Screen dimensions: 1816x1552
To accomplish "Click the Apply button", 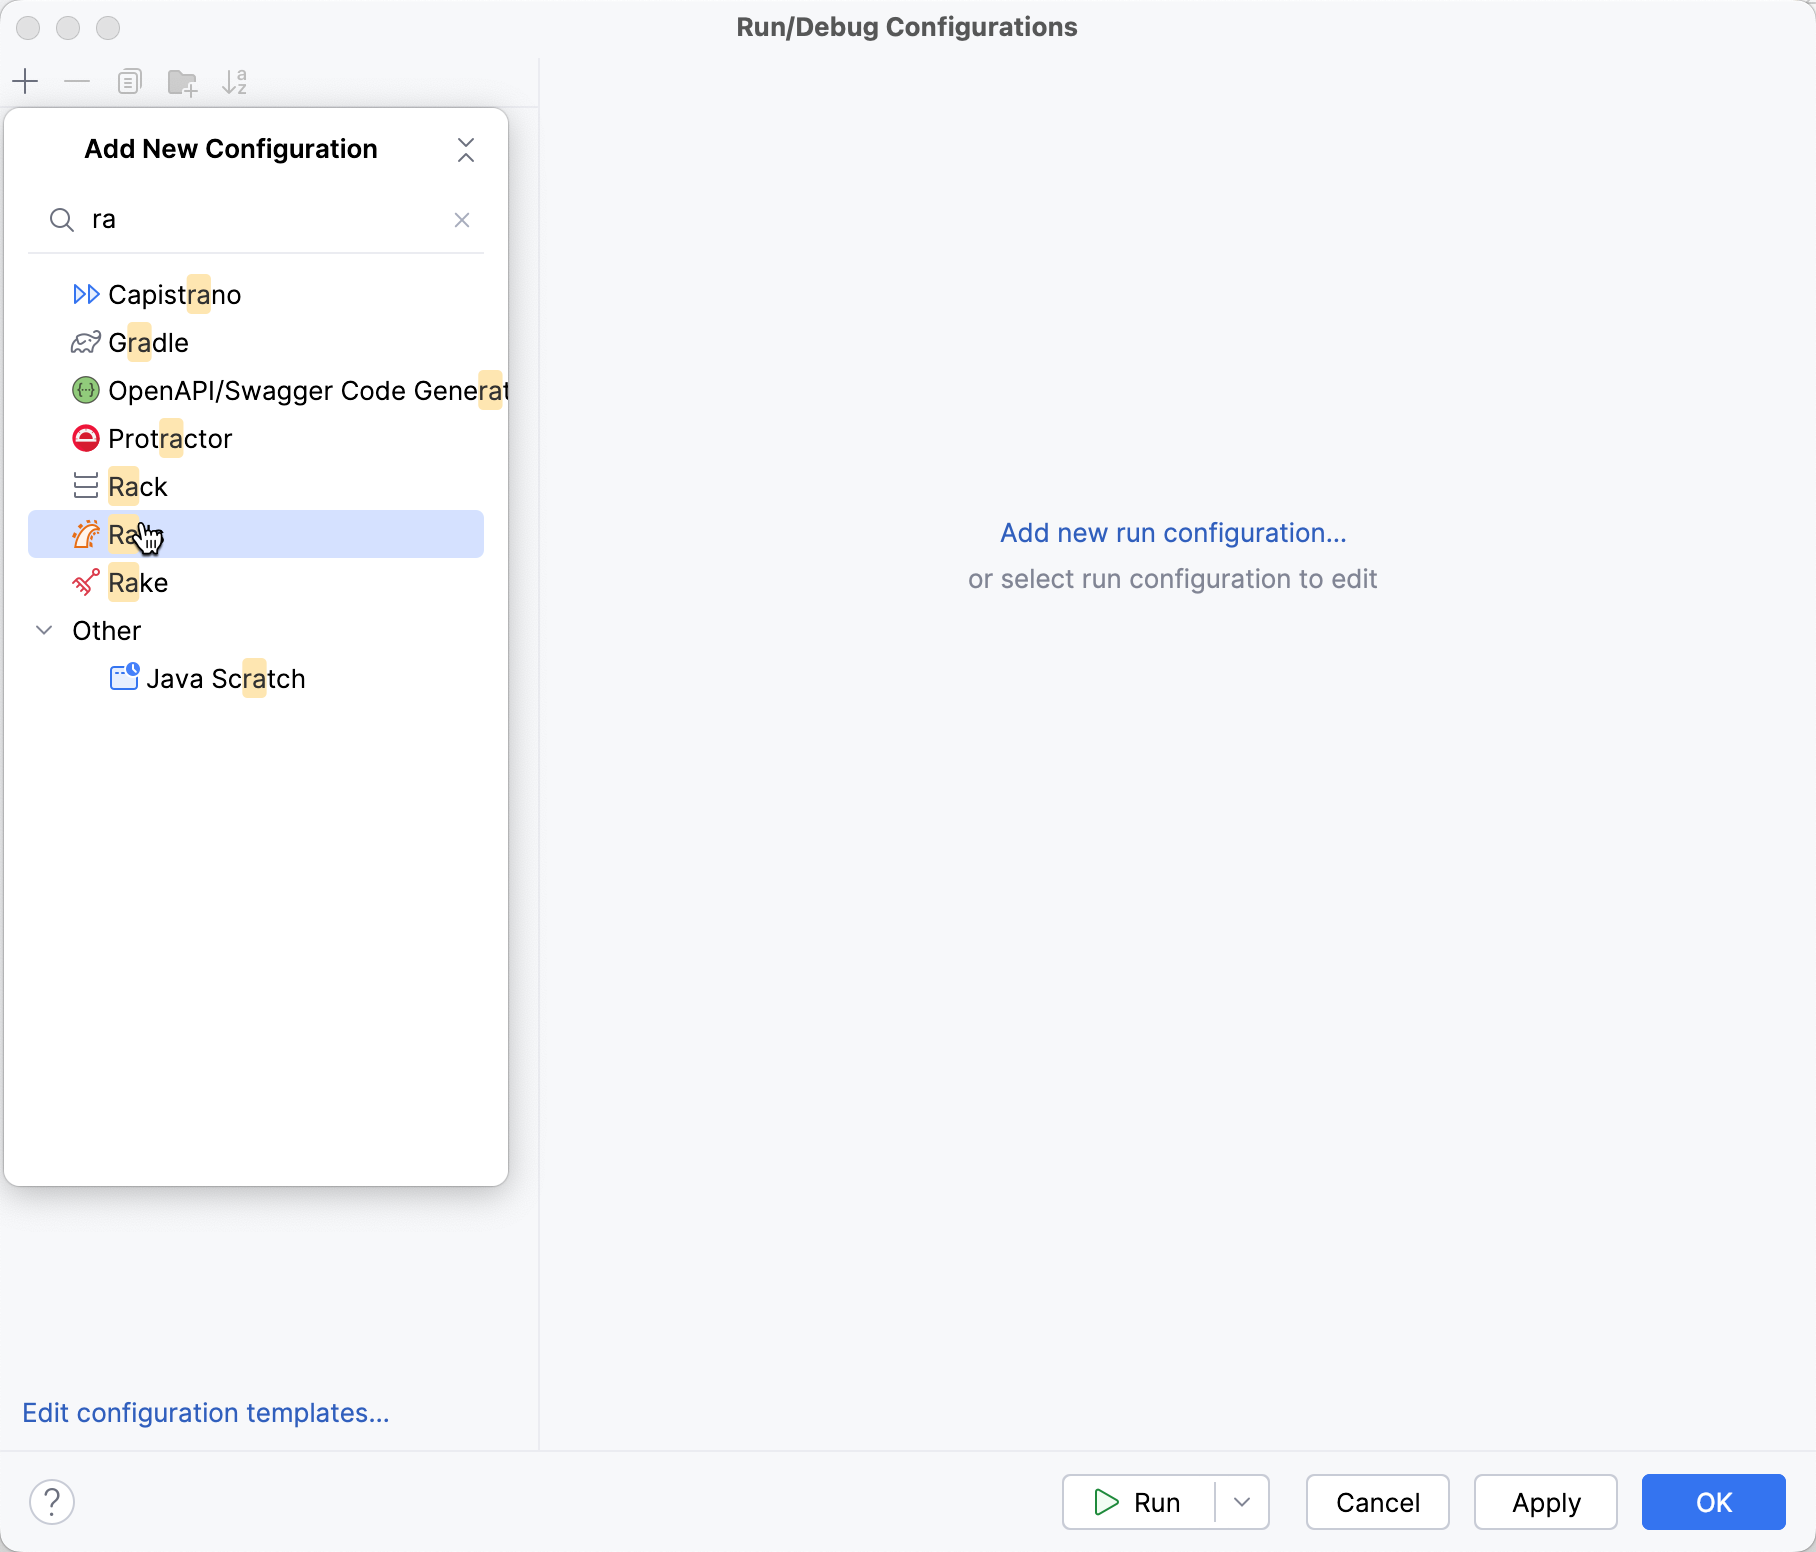I will click(x=1545, y=1502).
